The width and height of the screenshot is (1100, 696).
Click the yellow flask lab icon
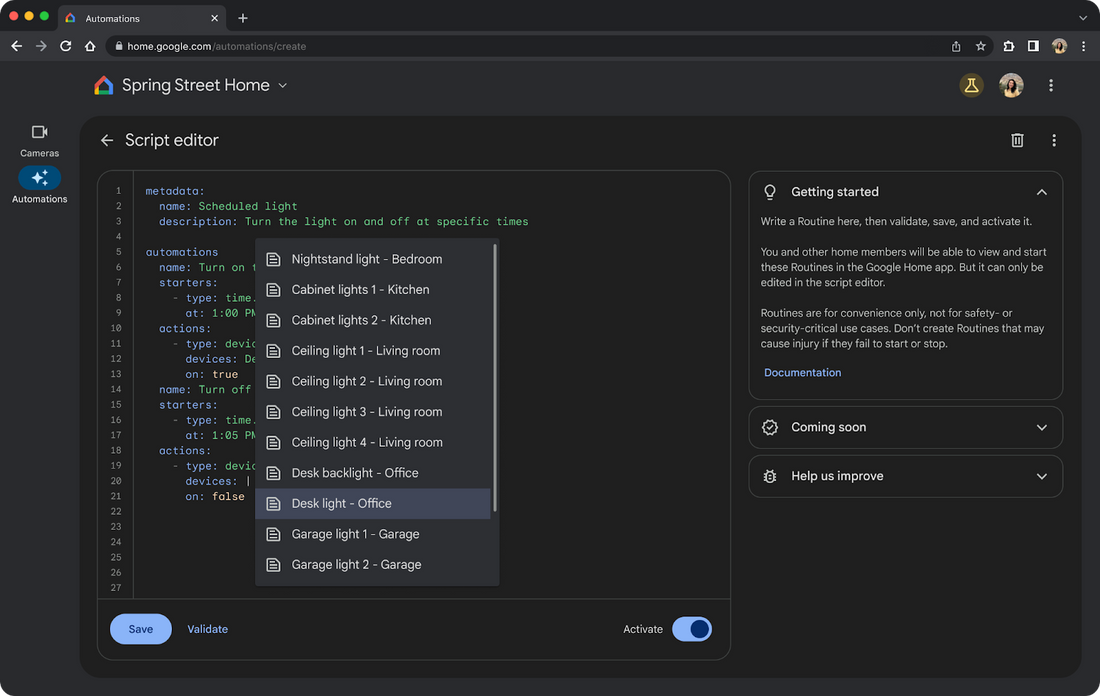coord(971,86)
